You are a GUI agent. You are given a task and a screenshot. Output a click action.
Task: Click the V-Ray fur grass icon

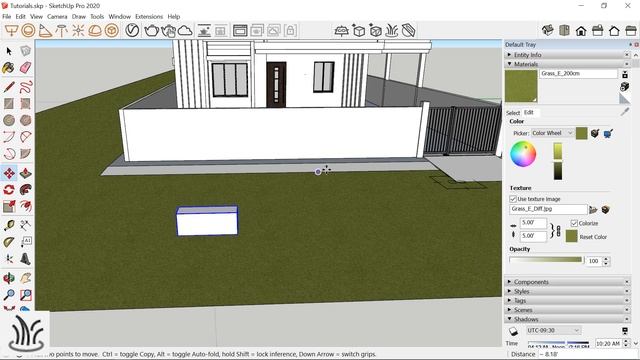click(x=392, y=31)
